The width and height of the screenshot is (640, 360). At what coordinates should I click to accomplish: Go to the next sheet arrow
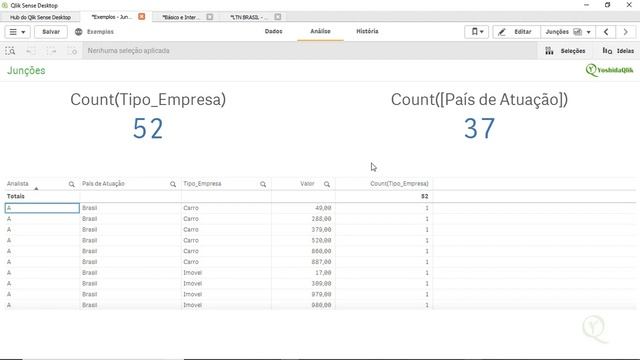coord(625,32)
